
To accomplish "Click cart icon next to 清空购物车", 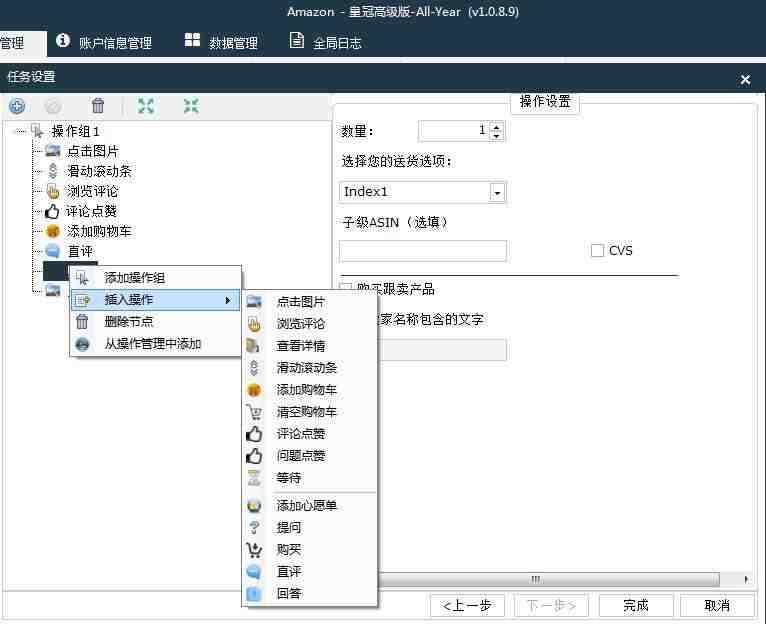I will pyautogui.click(x=254, y=412).
